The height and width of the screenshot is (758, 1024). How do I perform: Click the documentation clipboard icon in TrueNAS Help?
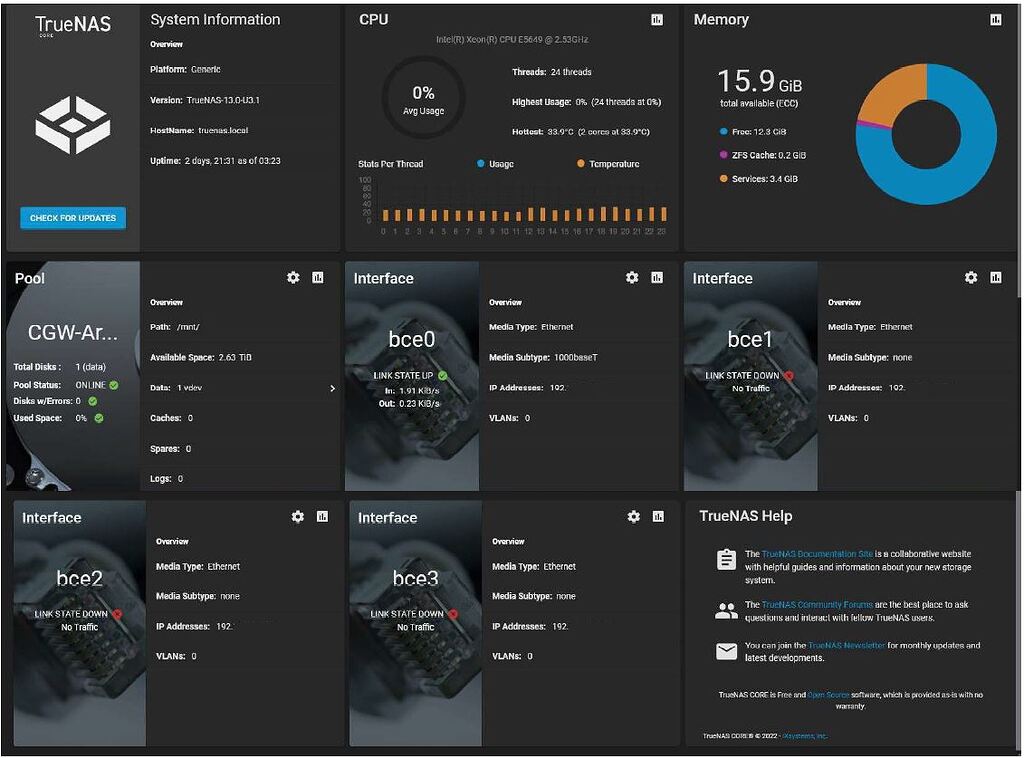725,559
